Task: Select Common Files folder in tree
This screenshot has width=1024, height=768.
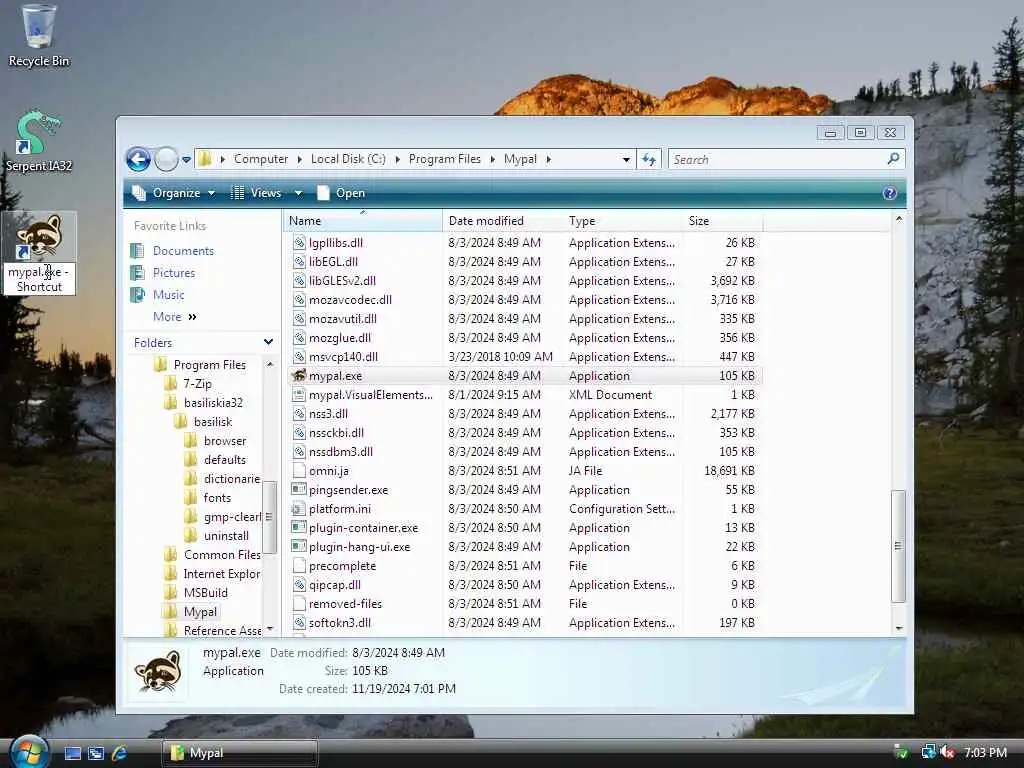Action: click(222, 555)
